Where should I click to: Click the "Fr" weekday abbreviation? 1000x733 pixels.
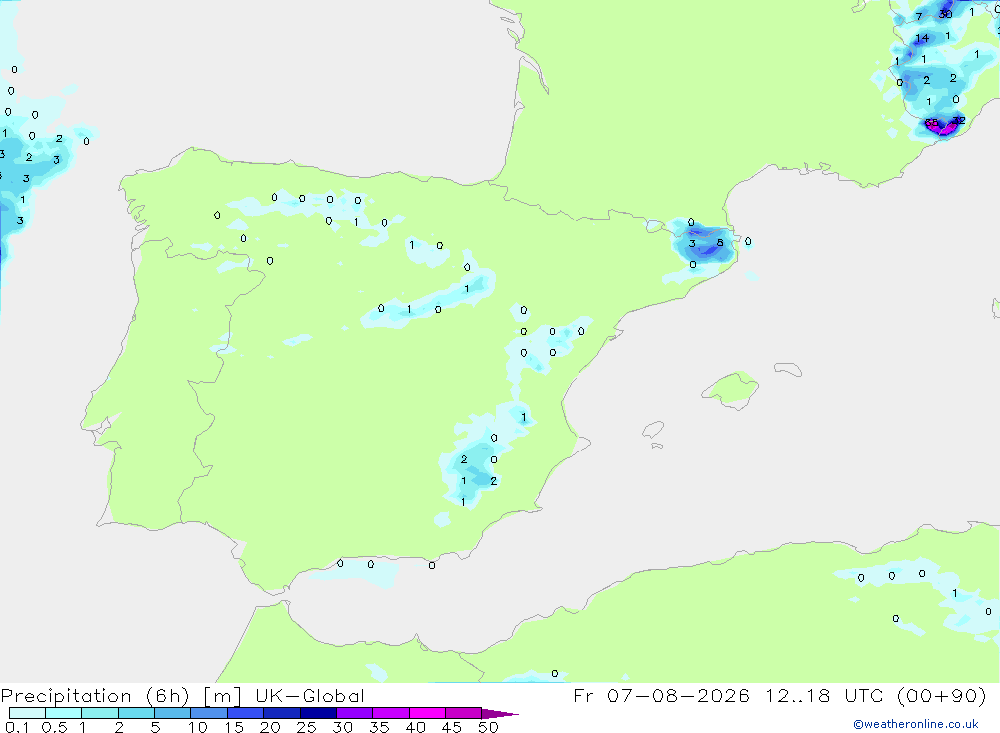click(x=583, y=695)
